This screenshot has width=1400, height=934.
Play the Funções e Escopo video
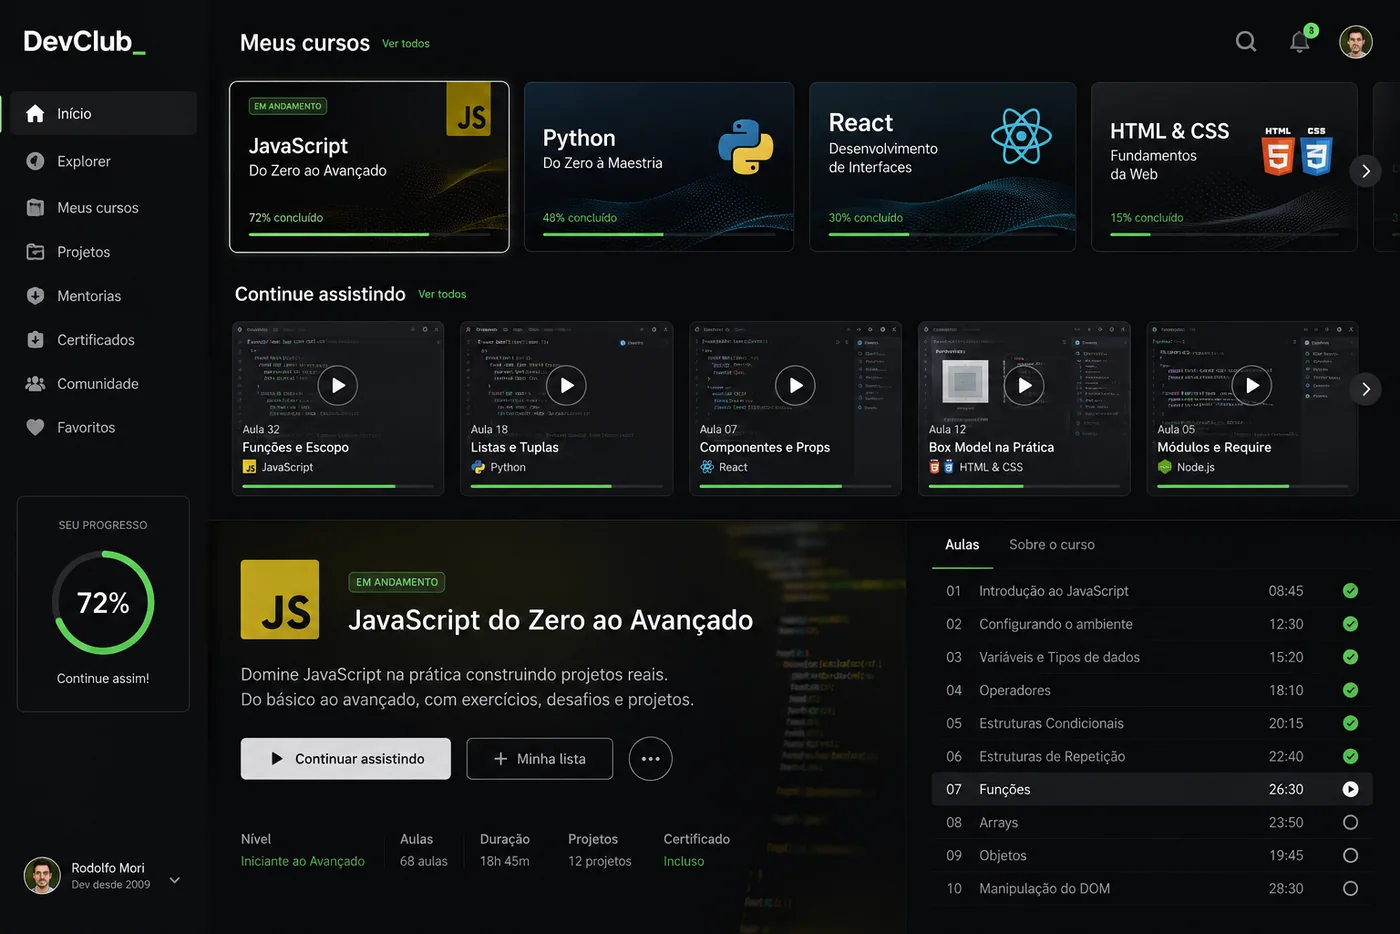[x=338, y=385]
